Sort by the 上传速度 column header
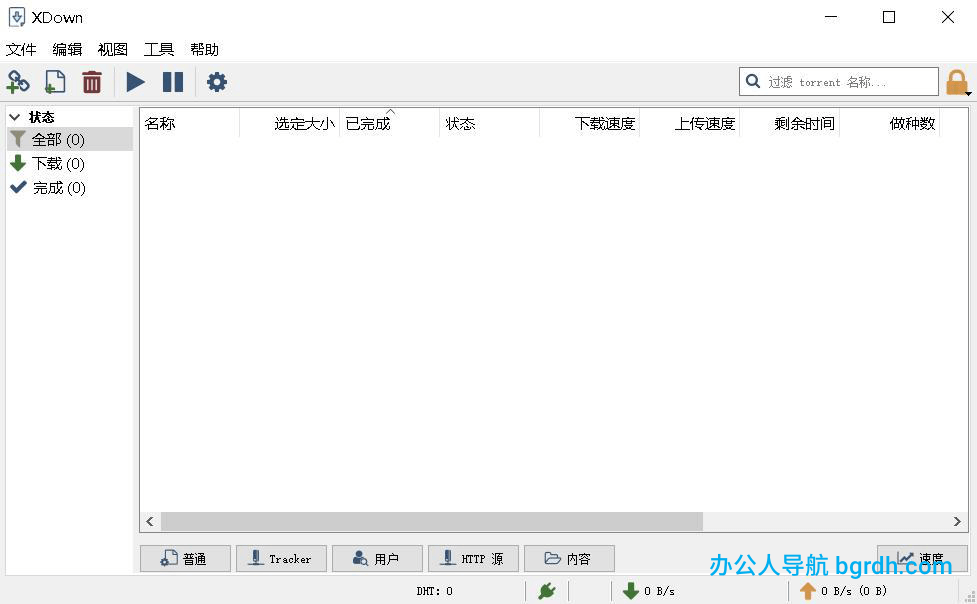 tap(690, 123)
